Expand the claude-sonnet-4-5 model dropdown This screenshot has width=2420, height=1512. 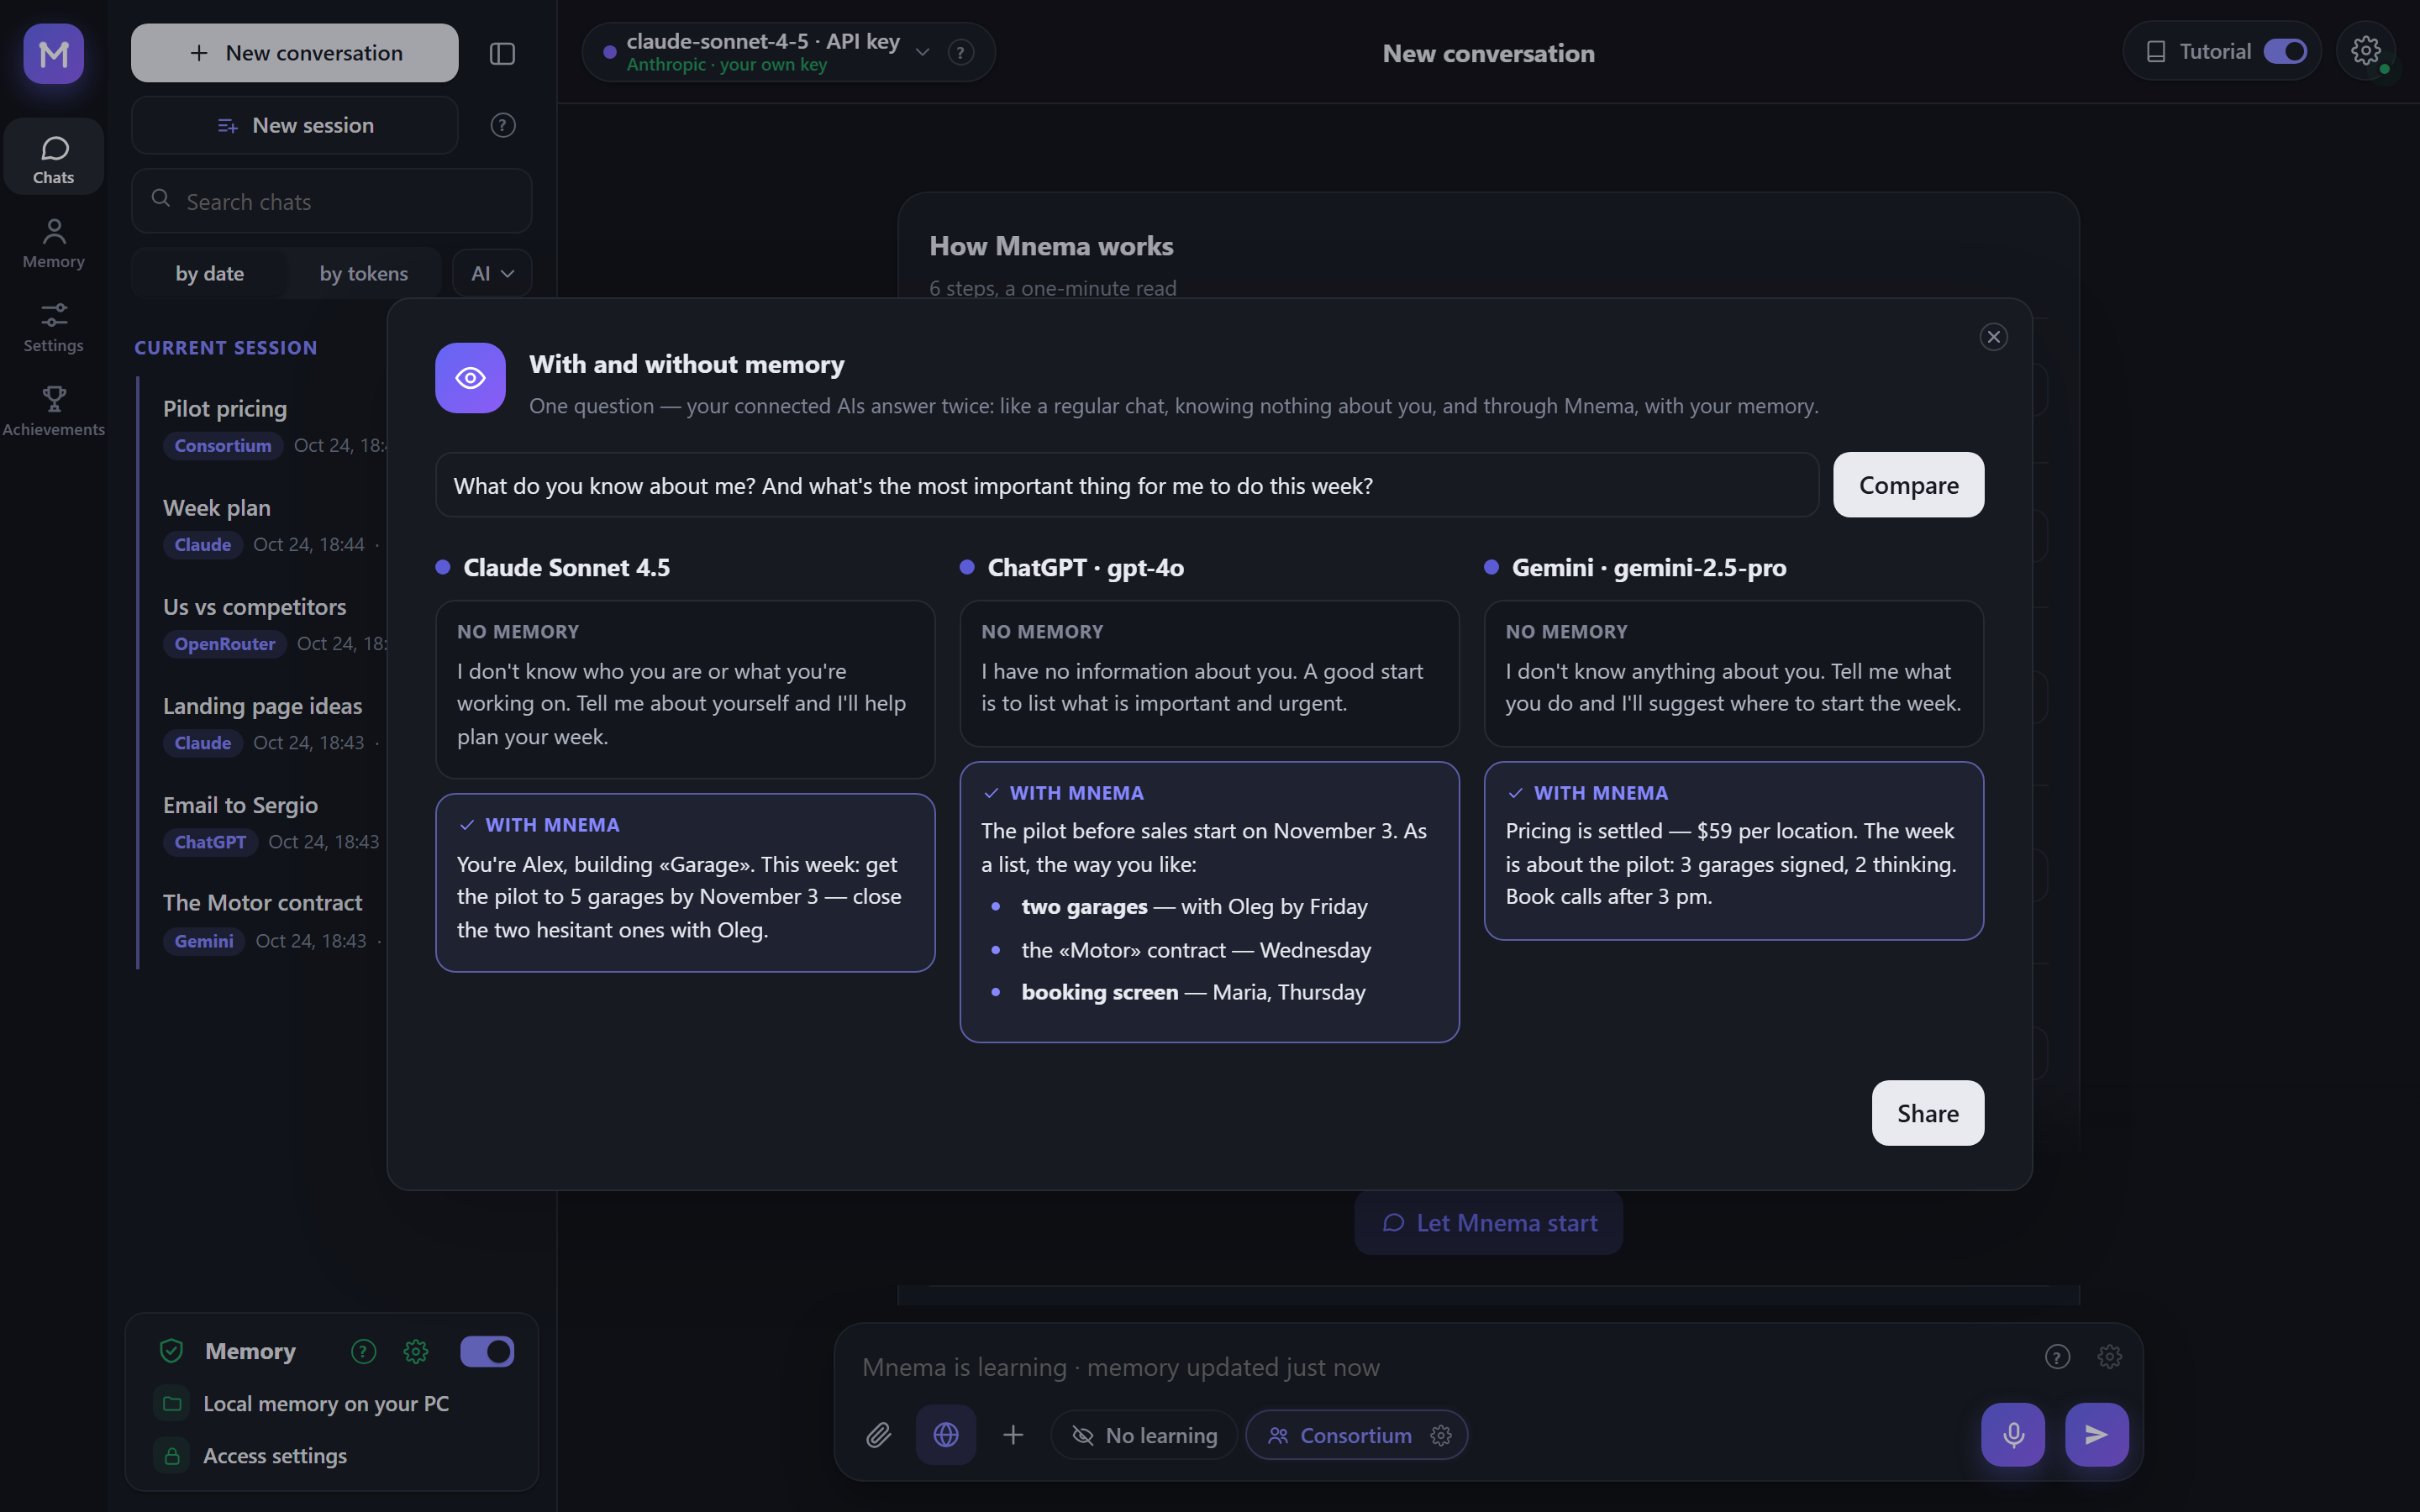point(923,52)
